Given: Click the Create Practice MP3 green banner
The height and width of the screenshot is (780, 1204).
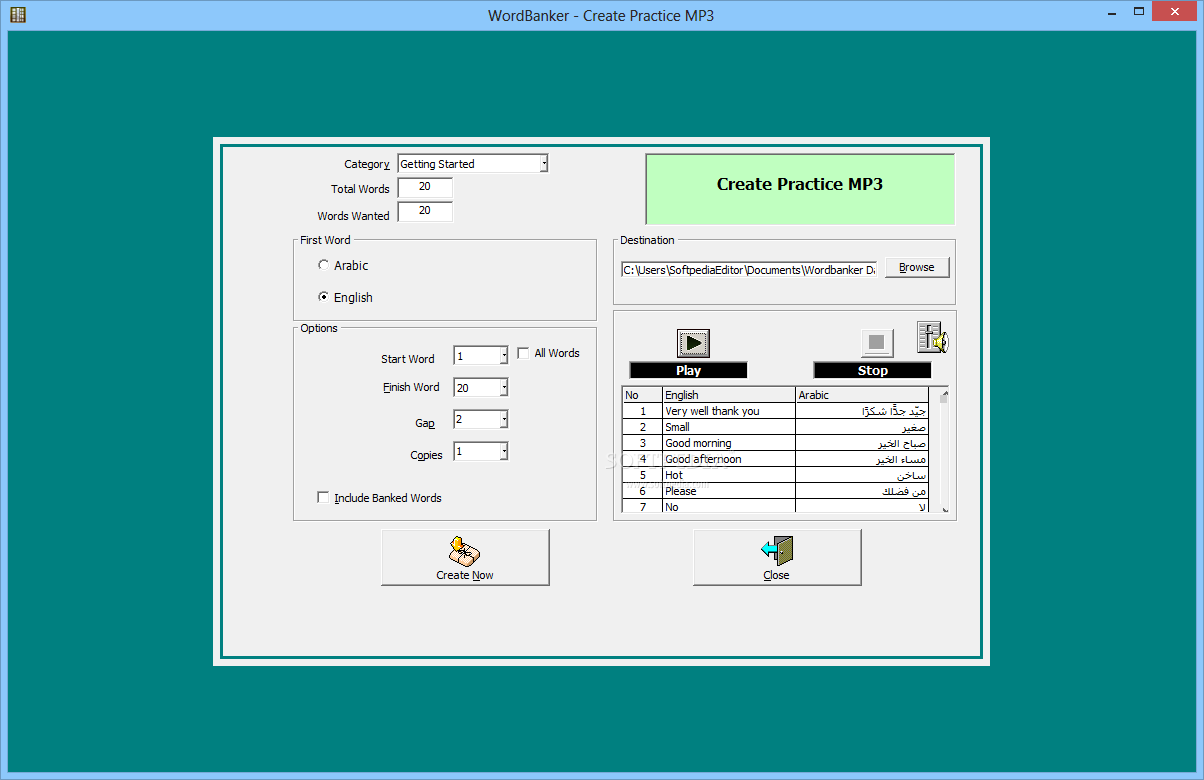Looking at the screenshot, I should [800, 188].
